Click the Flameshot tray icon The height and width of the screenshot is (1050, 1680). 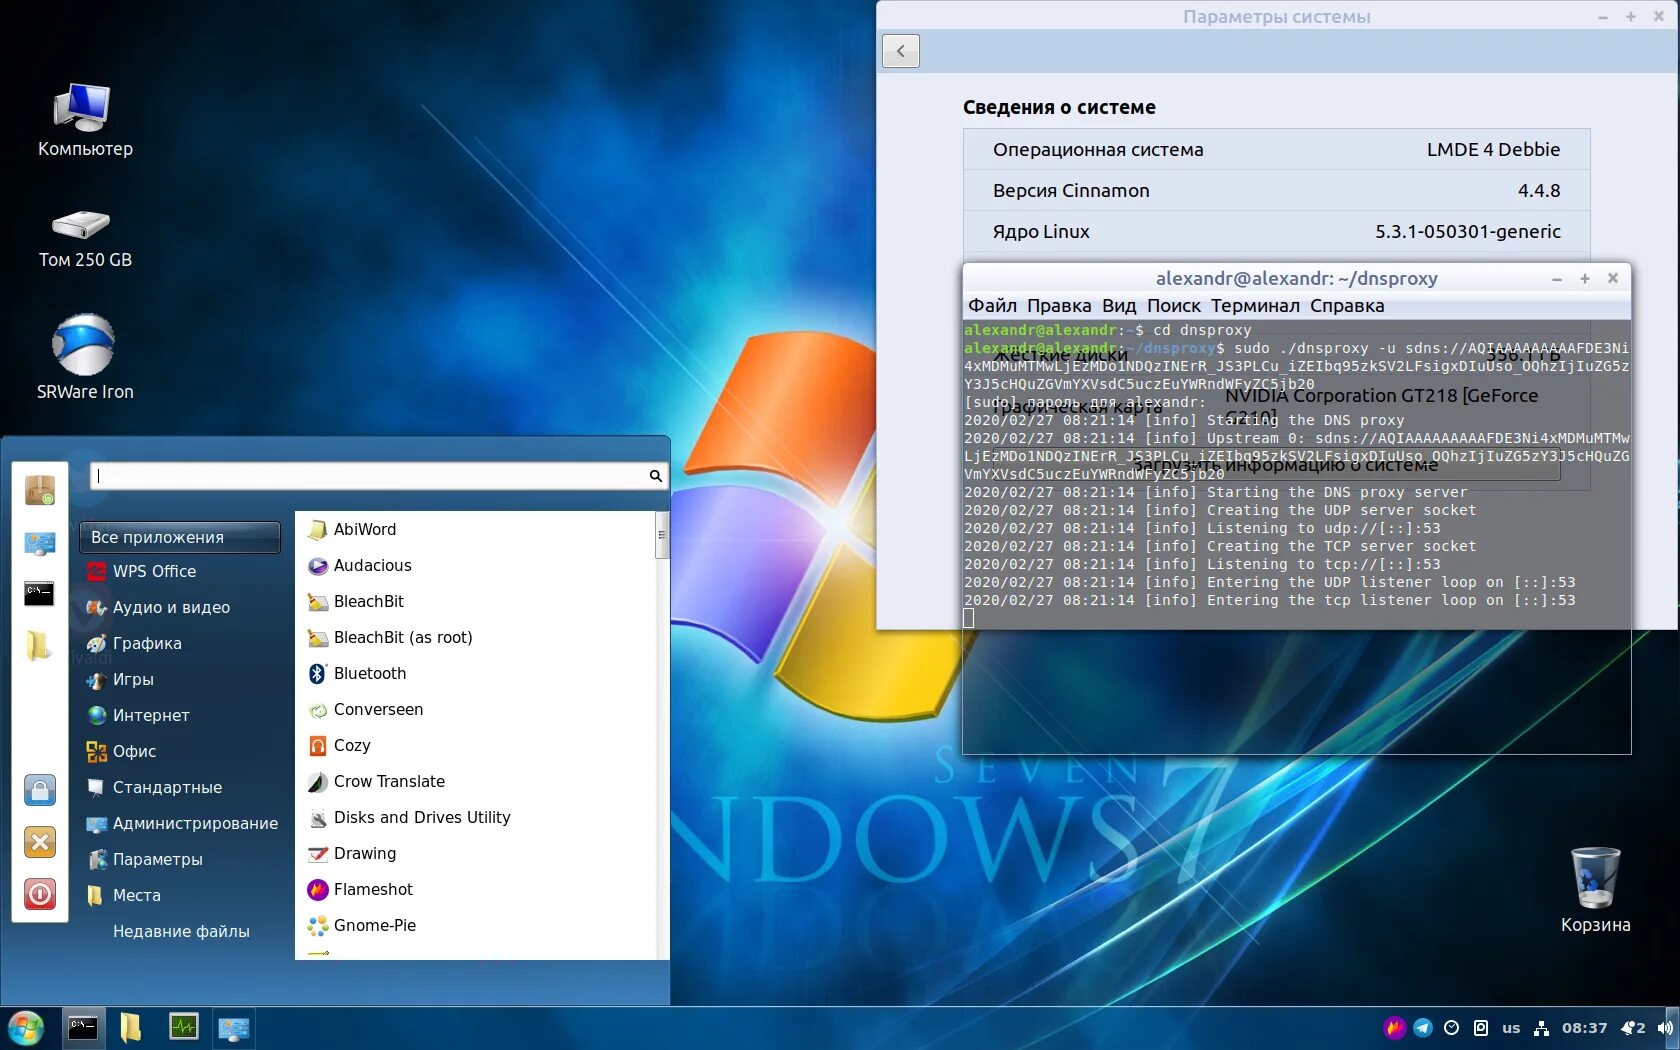point(1394,1028)
